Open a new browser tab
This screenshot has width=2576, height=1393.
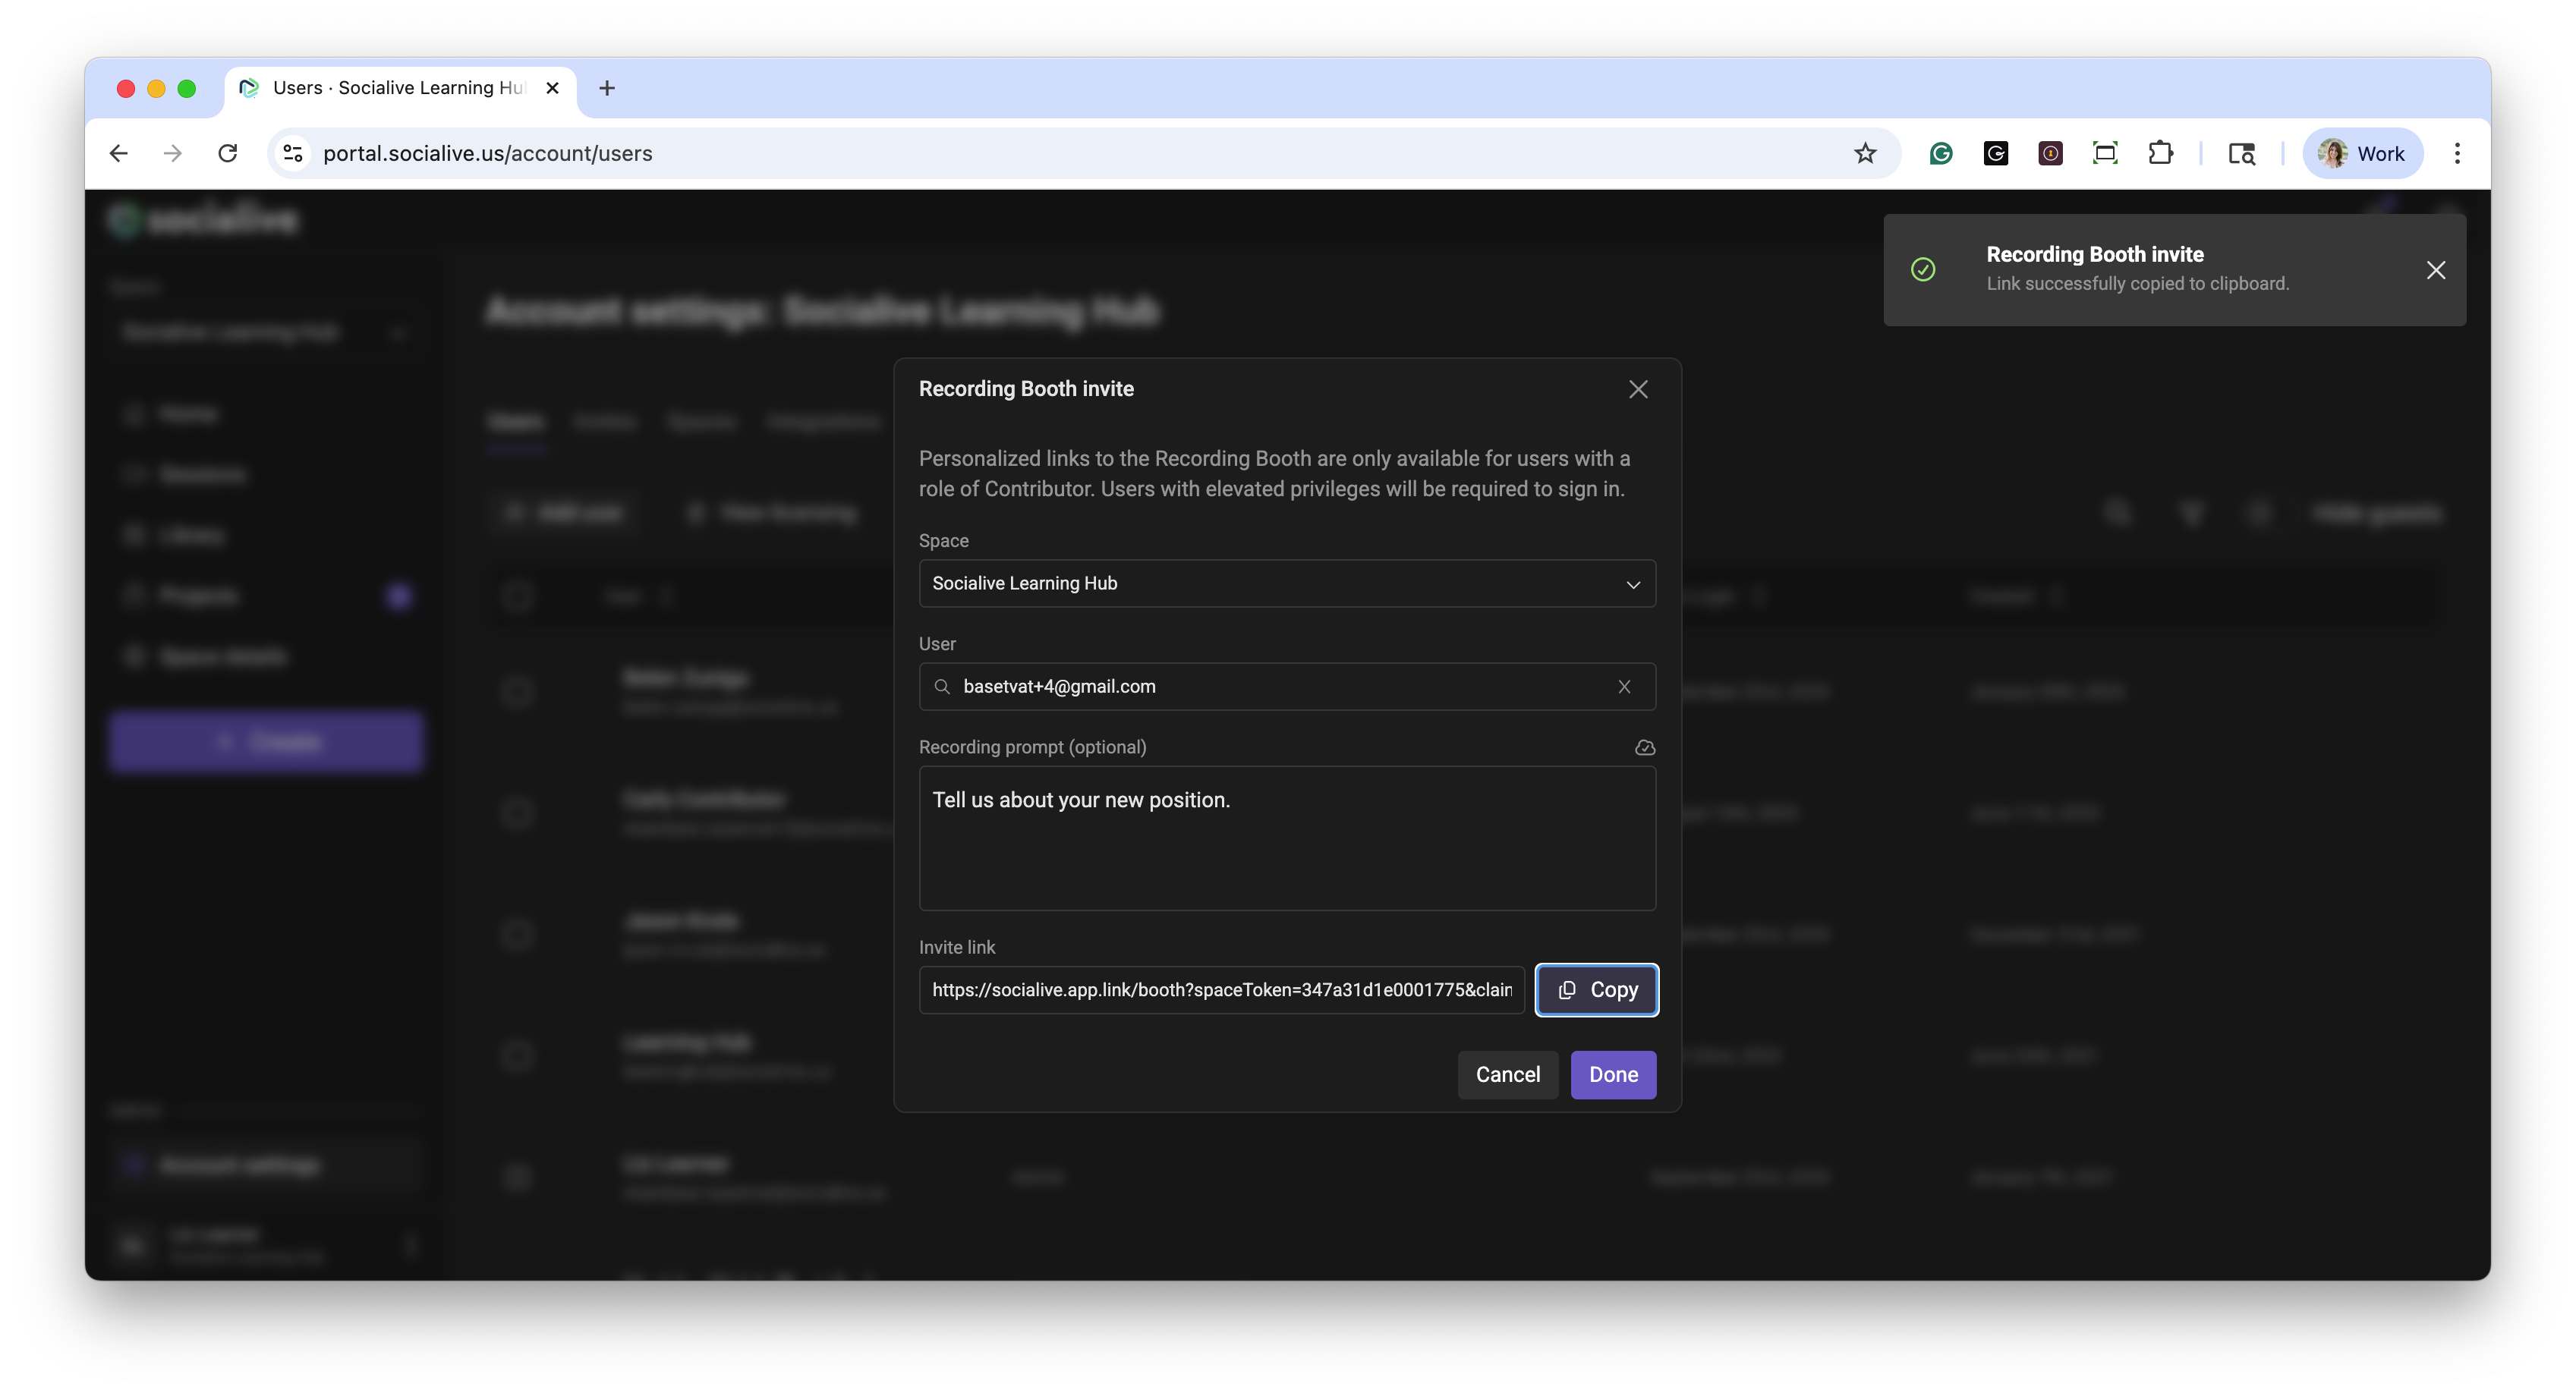coord(607,88)
